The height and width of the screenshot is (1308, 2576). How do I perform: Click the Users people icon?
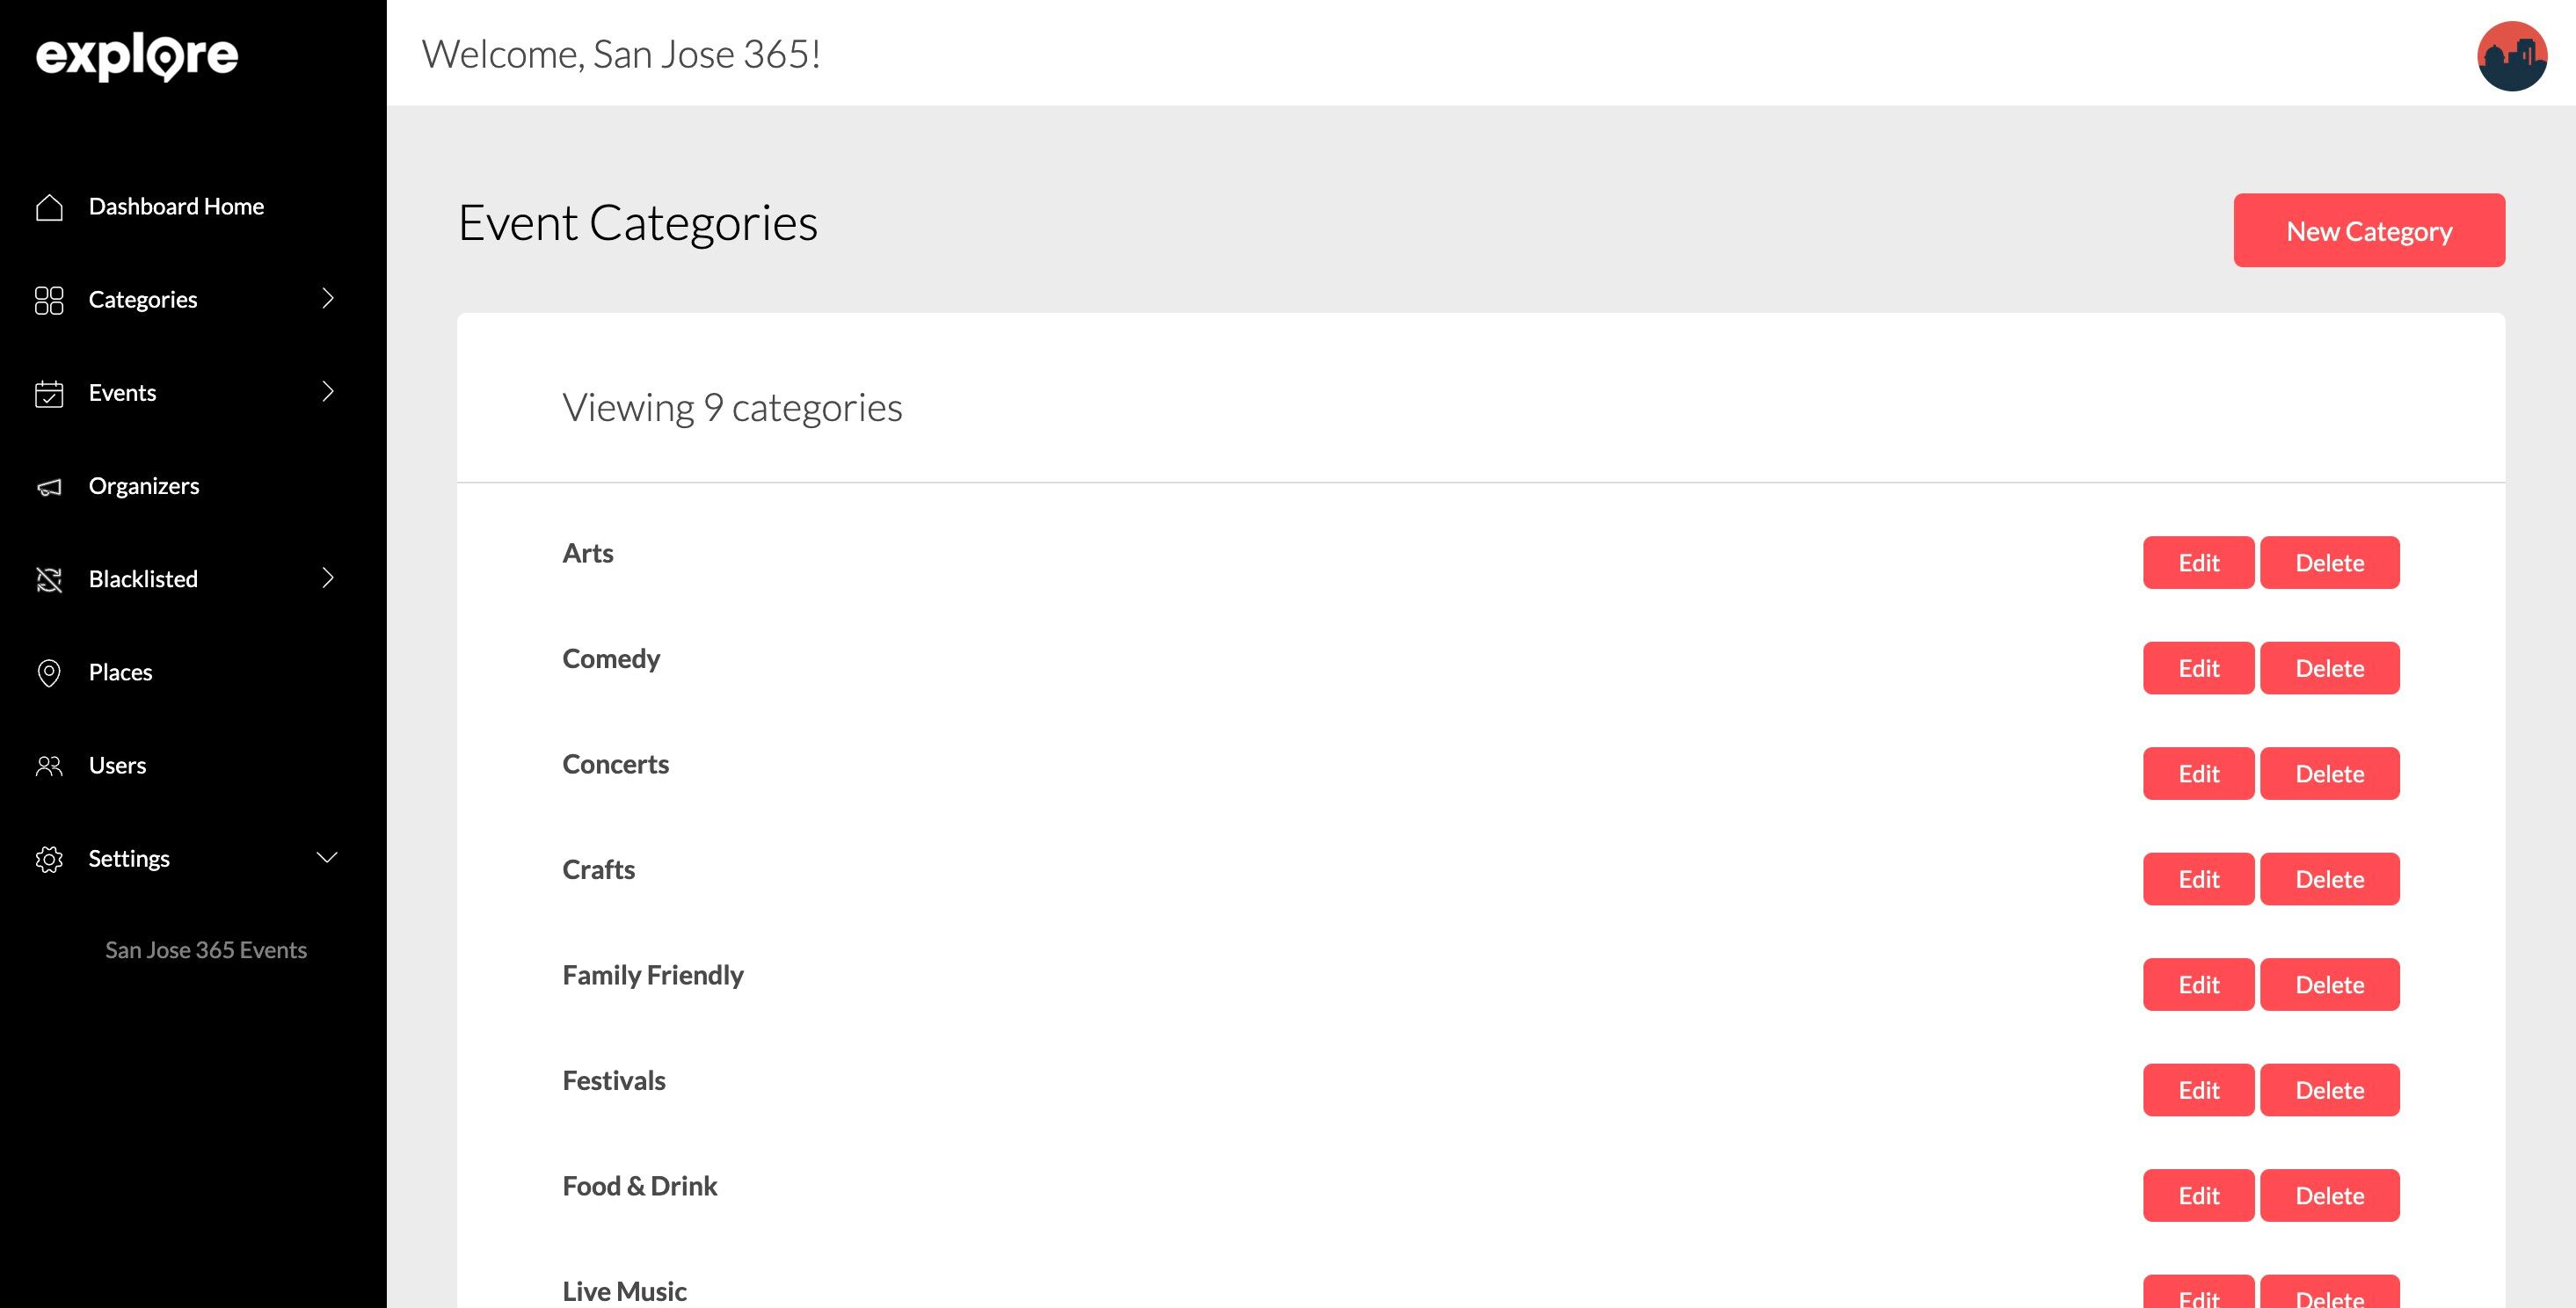coord(49,766)
